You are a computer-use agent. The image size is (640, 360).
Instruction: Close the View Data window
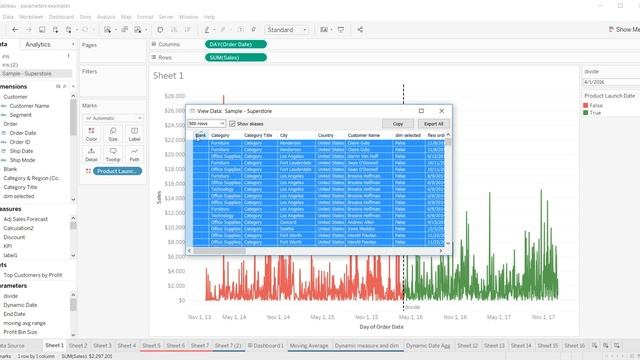(x=442, y=111)
